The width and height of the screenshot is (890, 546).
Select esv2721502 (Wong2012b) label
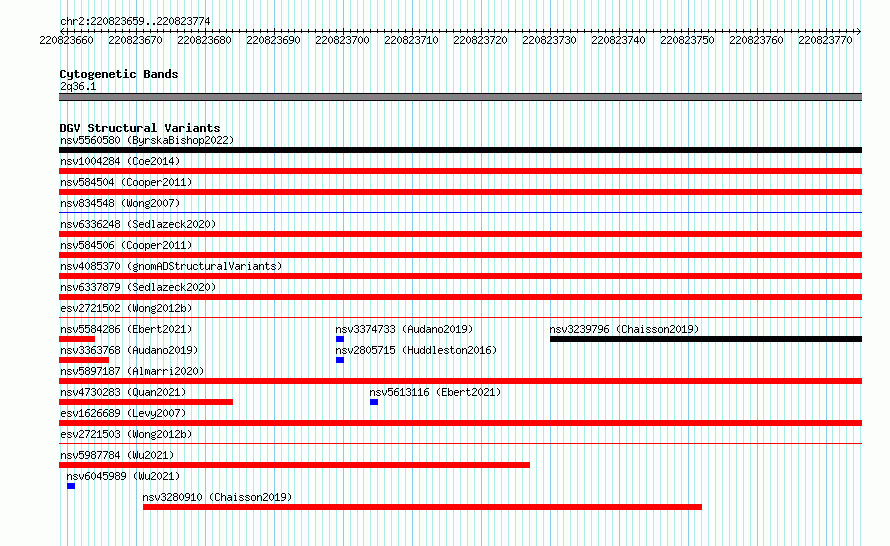pos(126,308)
